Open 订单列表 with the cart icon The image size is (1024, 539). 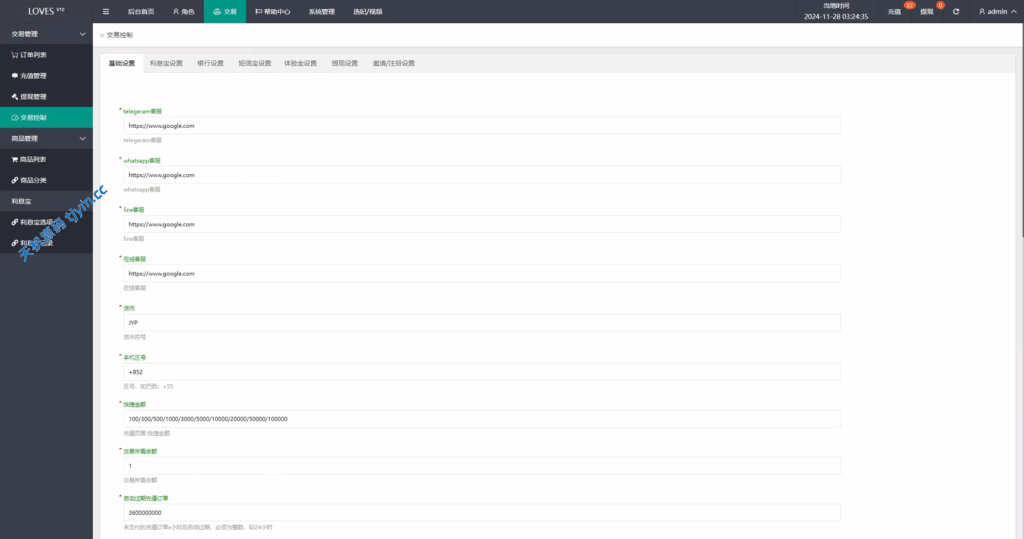pyautogui.click(x=28, y=55)
